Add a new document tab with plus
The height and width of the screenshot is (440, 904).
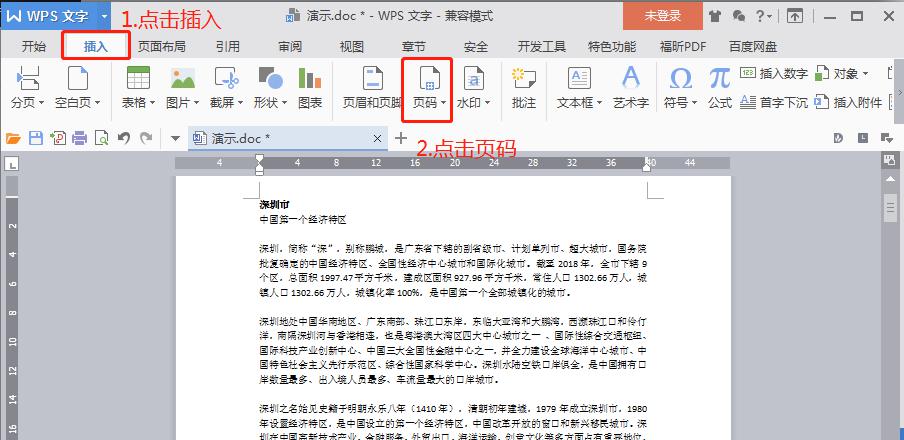(x=401, y=138)
